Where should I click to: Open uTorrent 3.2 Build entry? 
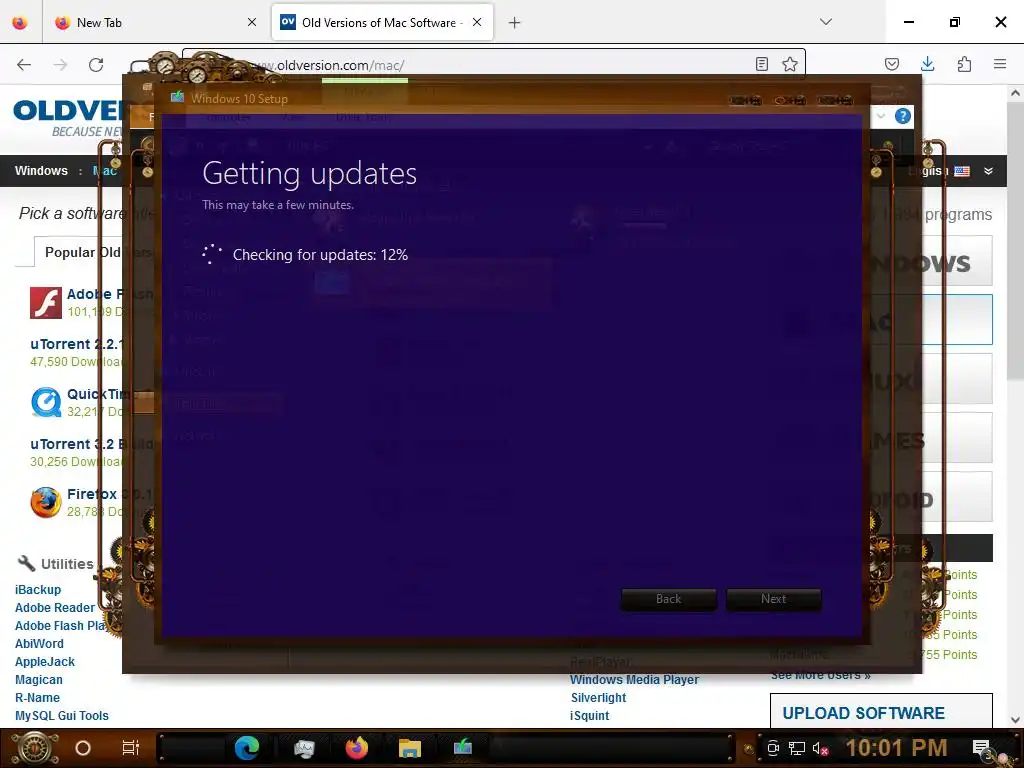point(91,444)
